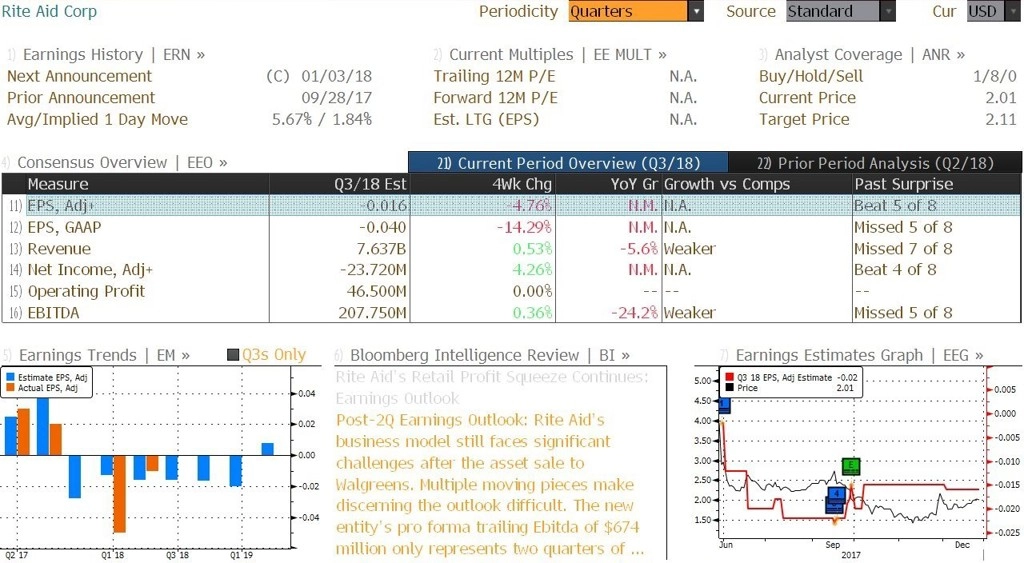Click the Rite Aid Corp title
The height and width of the screenshot is (563, 1024).
coord(49,12)
